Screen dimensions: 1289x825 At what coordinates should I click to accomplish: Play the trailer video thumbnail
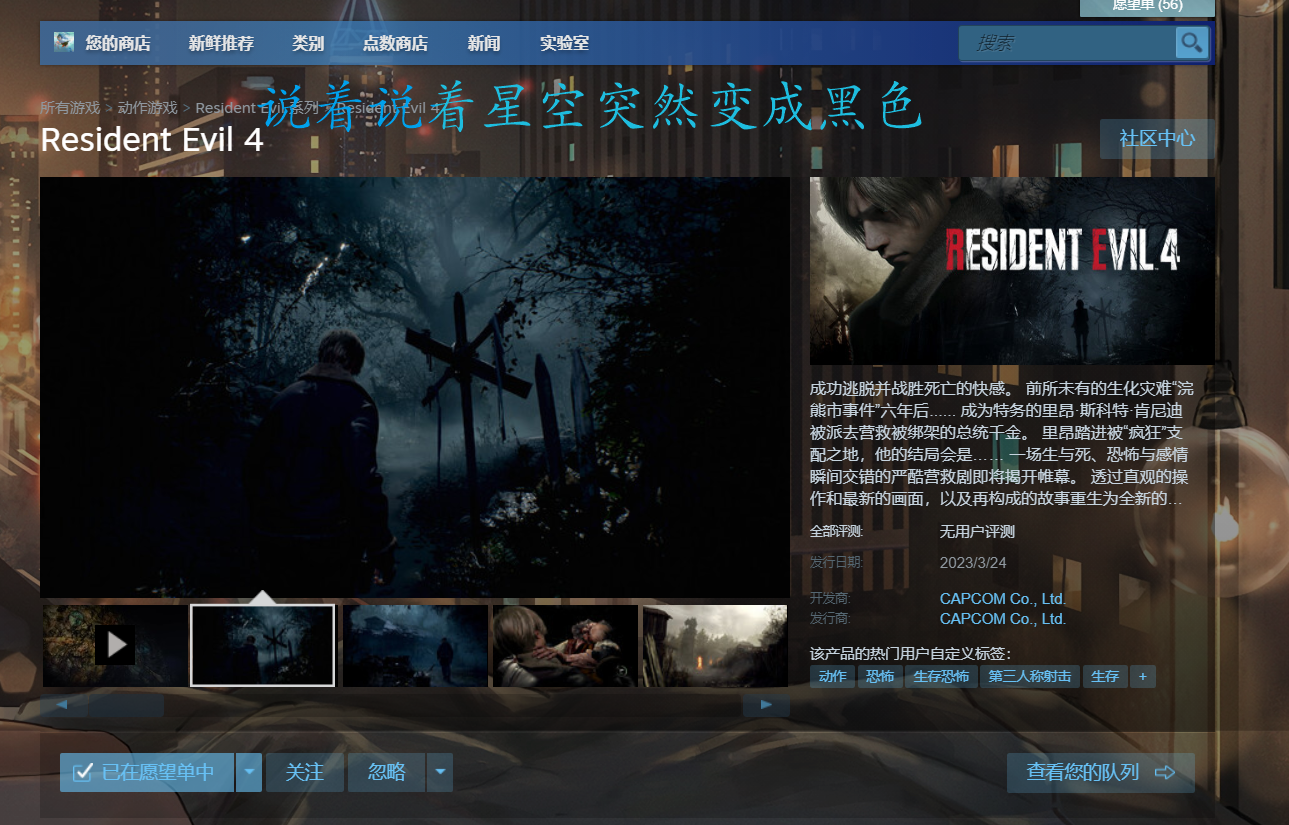[115, 645]
